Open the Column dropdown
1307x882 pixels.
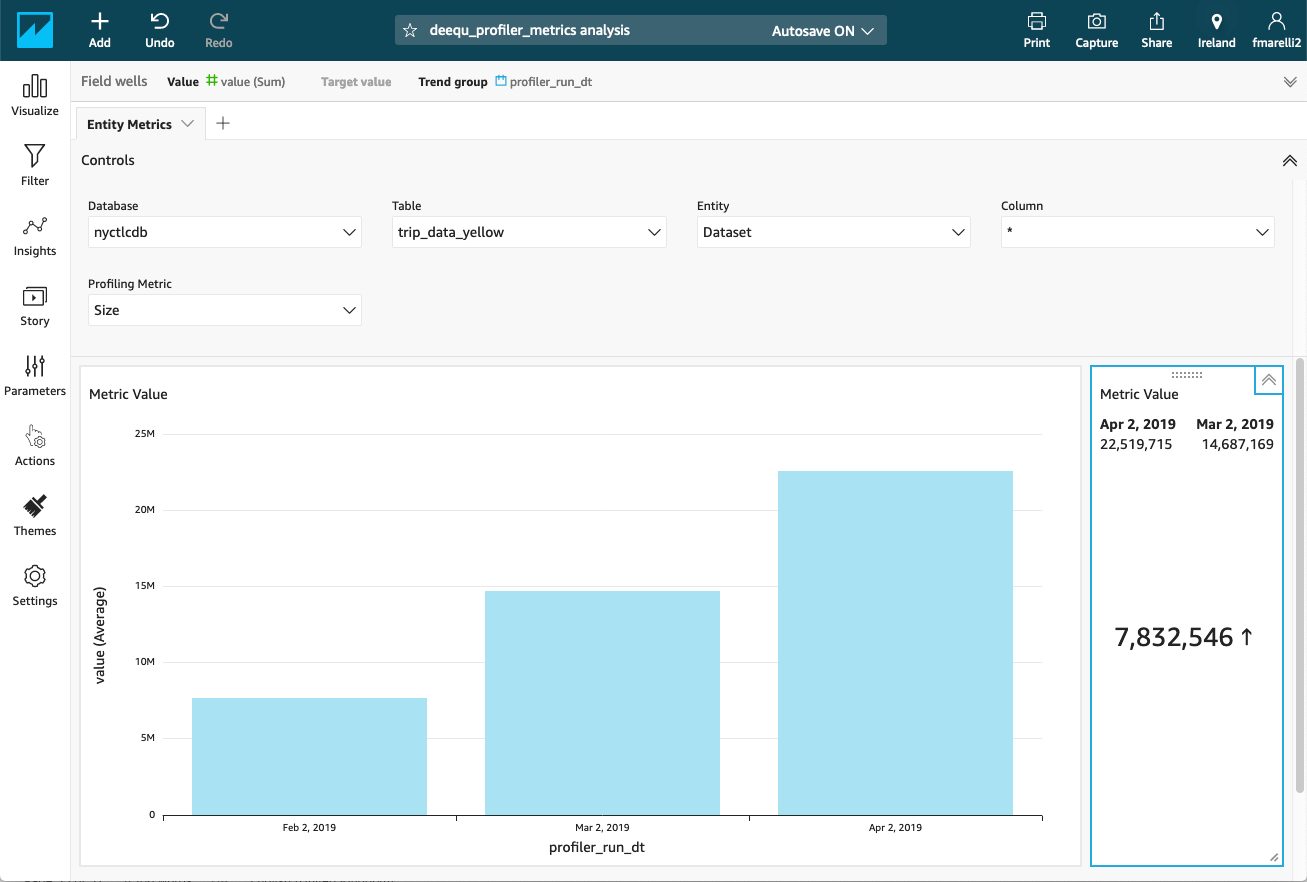point(1138,232)
